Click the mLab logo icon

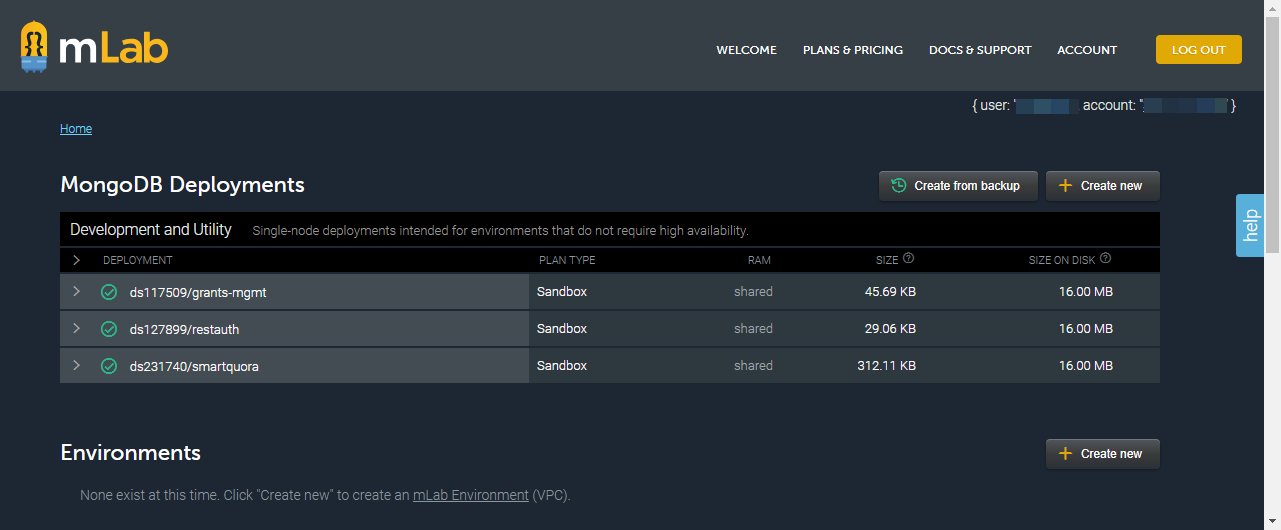34,47
